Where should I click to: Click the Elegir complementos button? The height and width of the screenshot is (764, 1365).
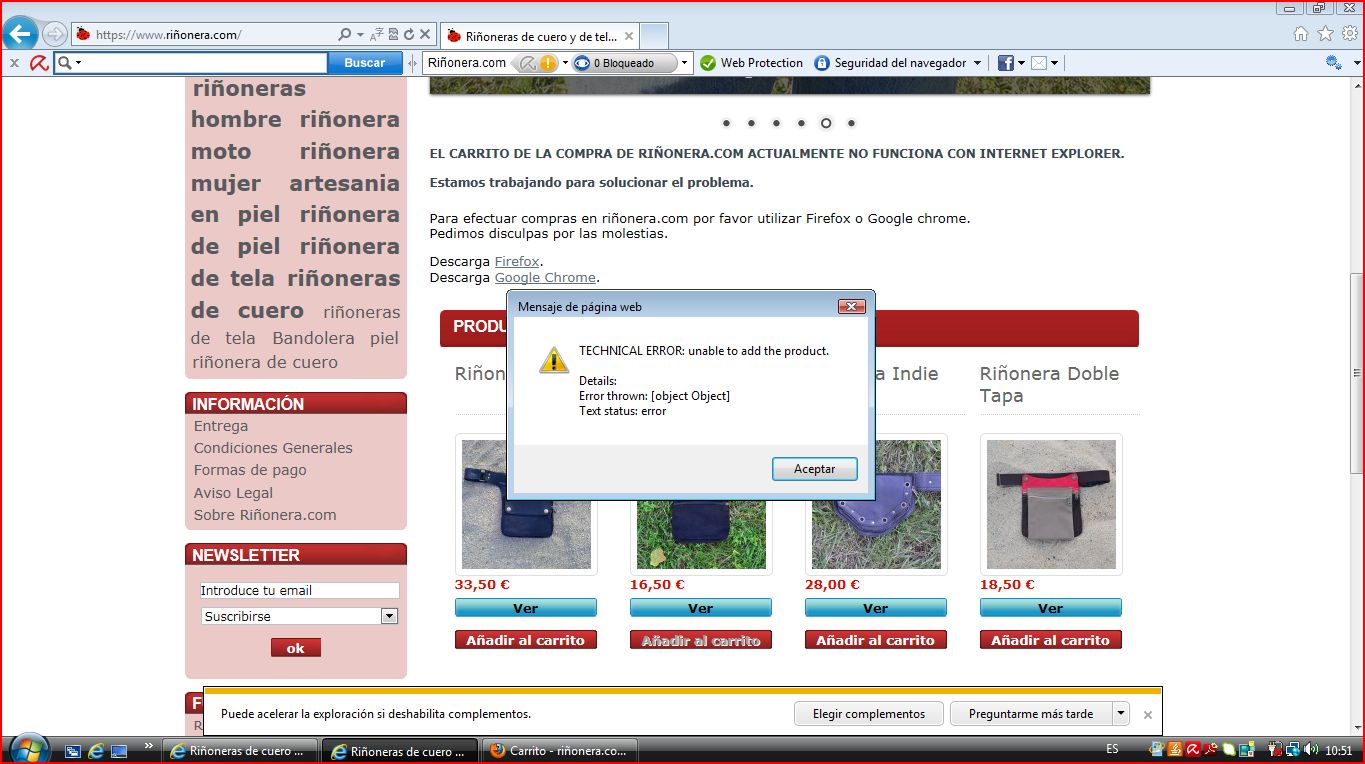tap(869, 714)
